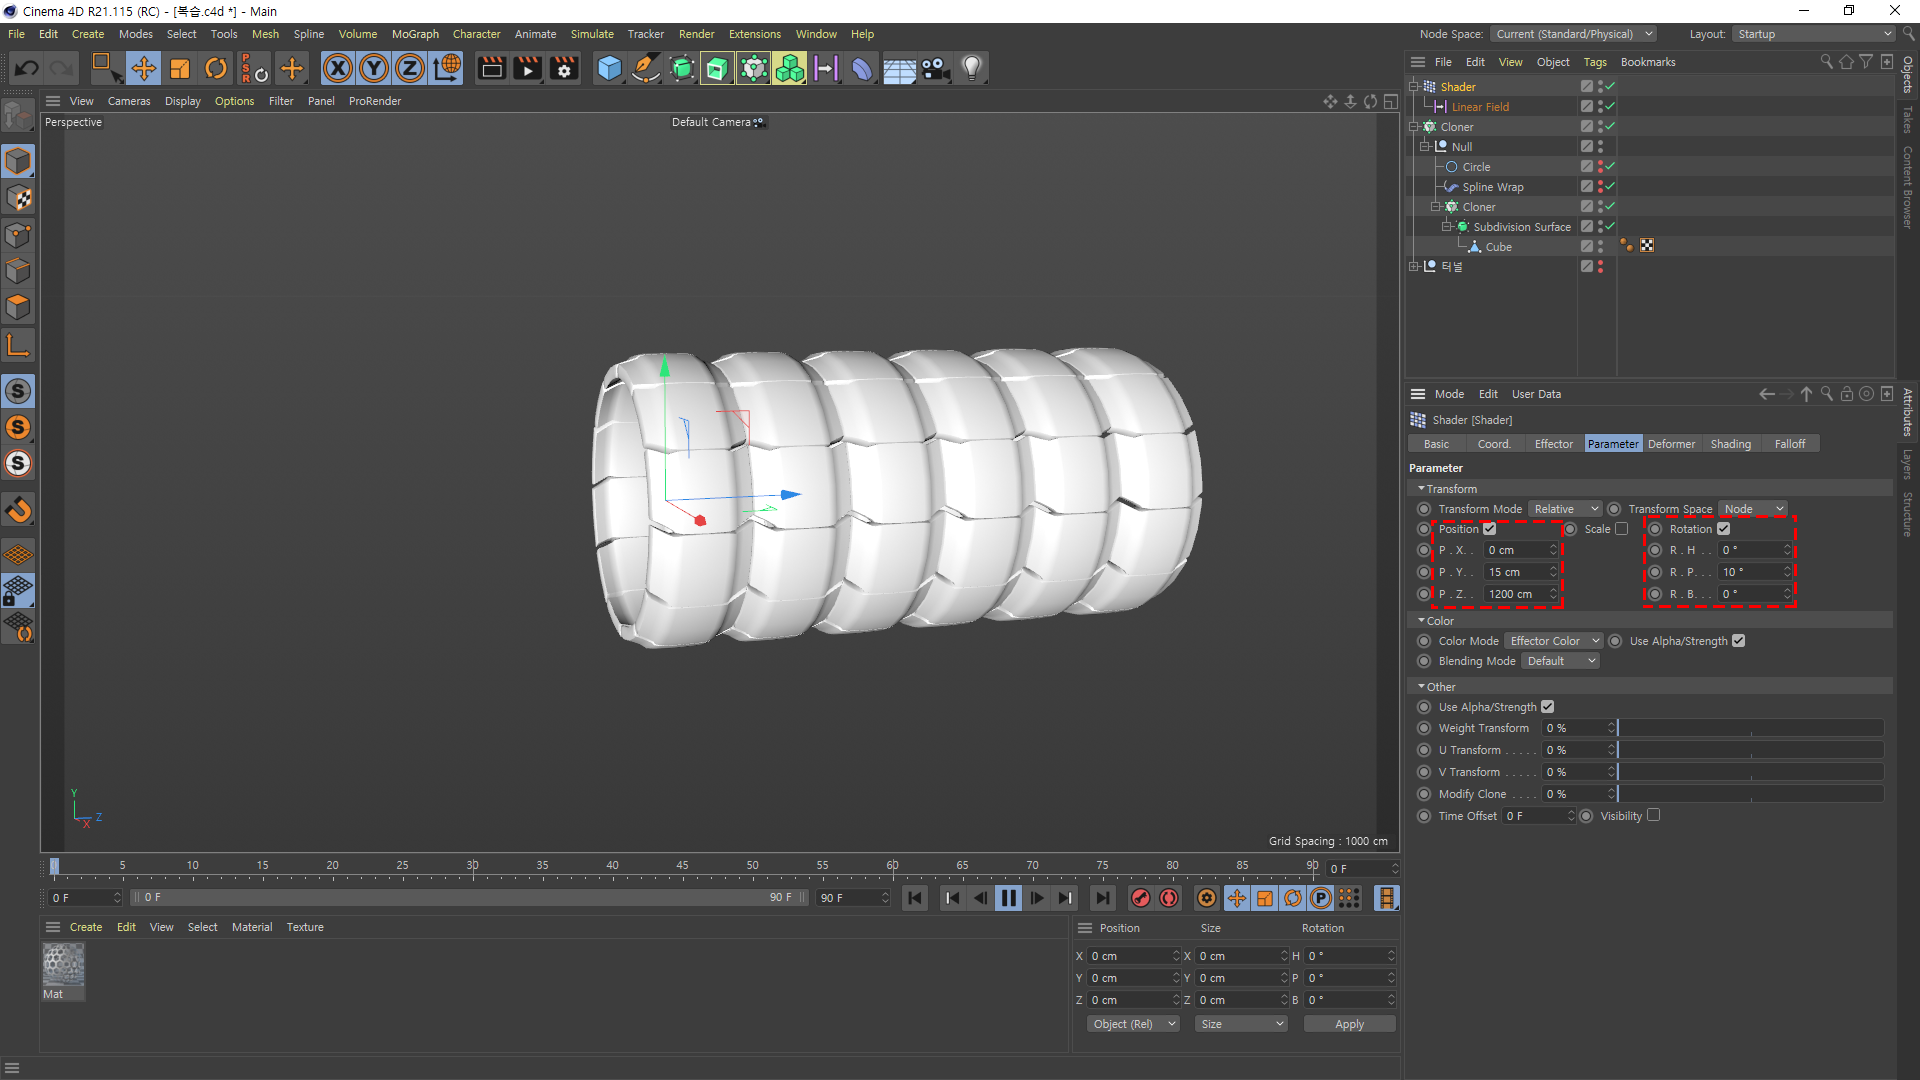1920x1080 pixels.
Task: Select the Rotate tool icon
Action: (216, 68)
